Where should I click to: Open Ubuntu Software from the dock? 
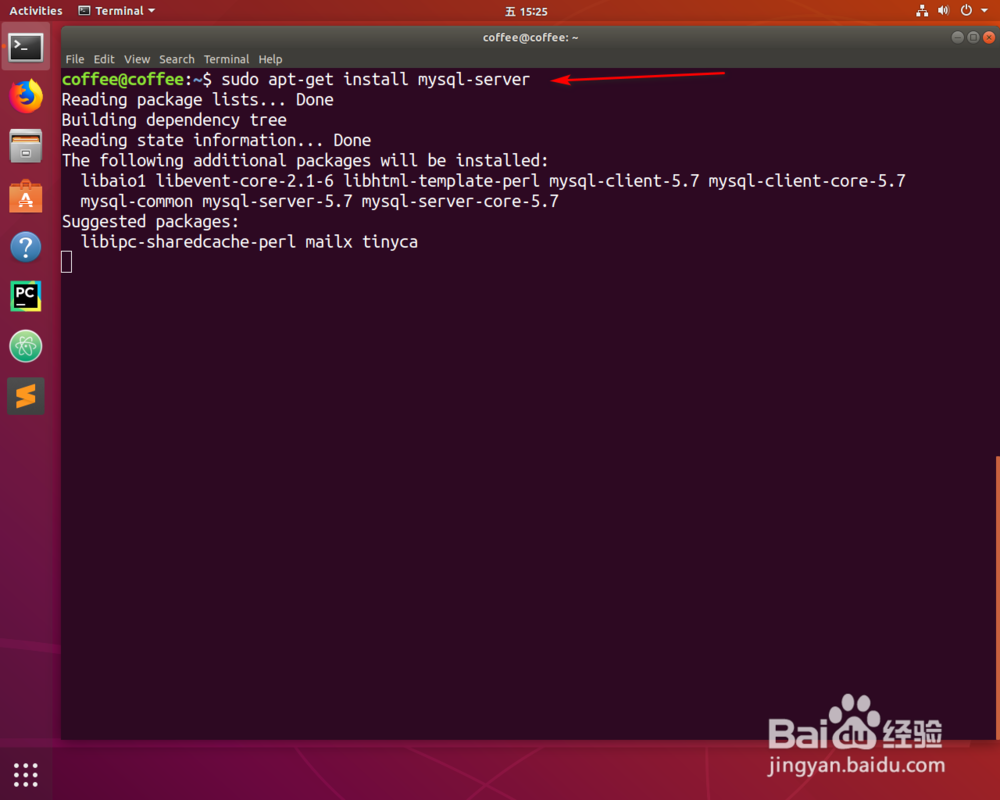25,196
